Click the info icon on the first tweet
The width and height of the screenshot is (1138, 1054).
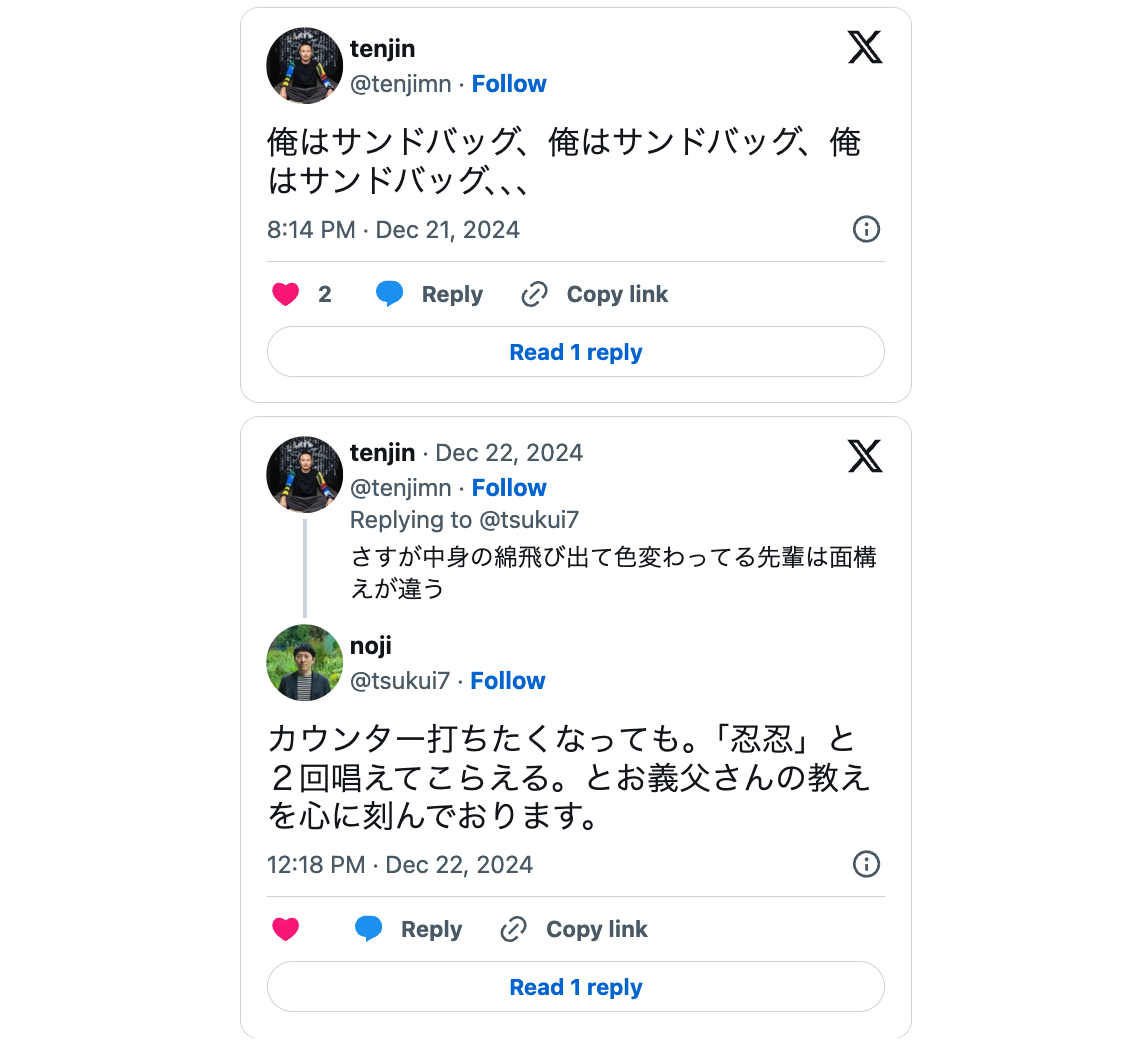(866, 230)
